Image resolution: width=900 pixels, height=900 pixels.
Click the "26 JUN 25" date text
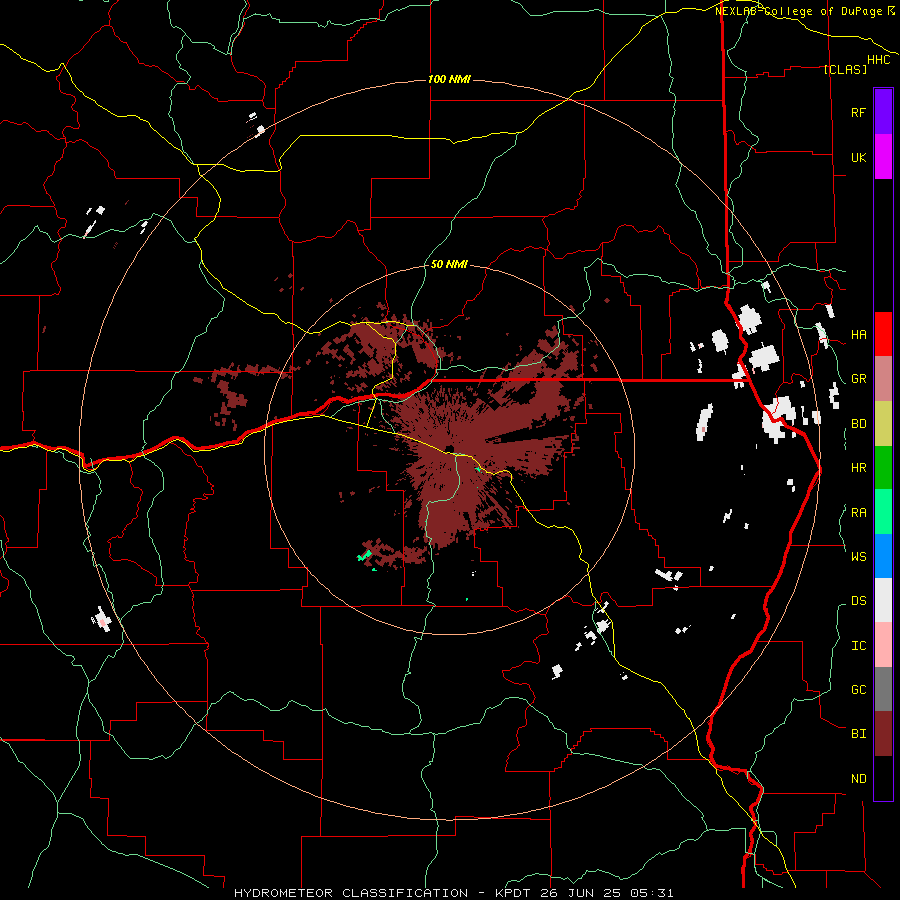pos(580,893)
